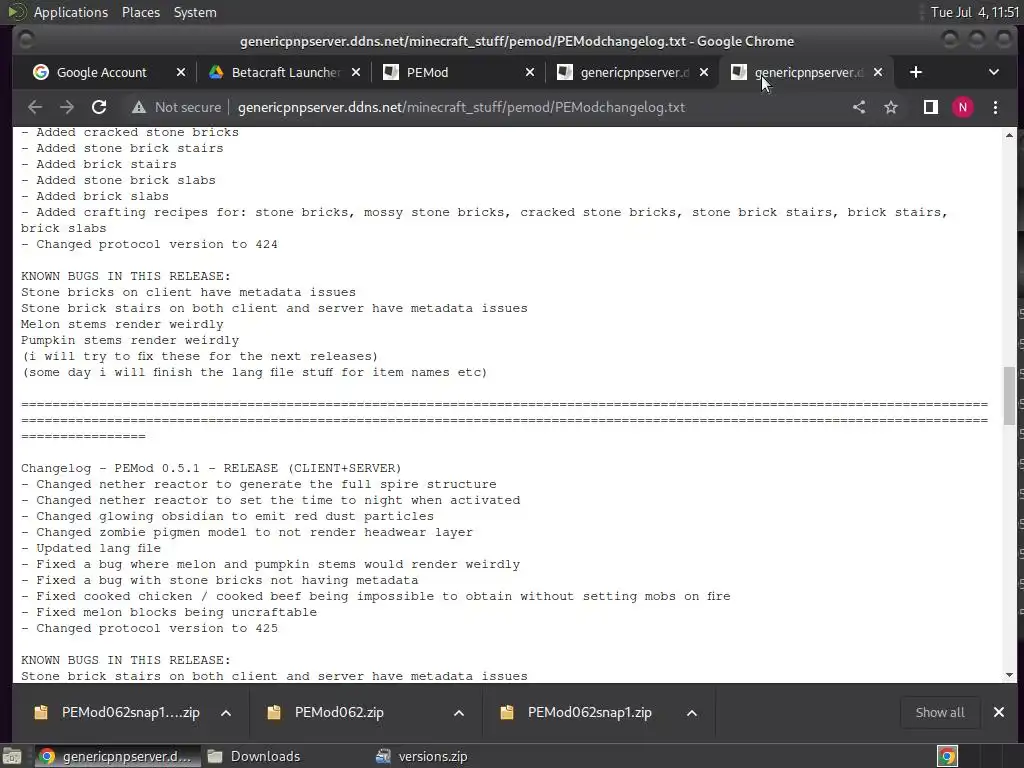This screenshot has width=1024, height=768.
Task: Bookmark this page with the star
Action: pos(891,107)
